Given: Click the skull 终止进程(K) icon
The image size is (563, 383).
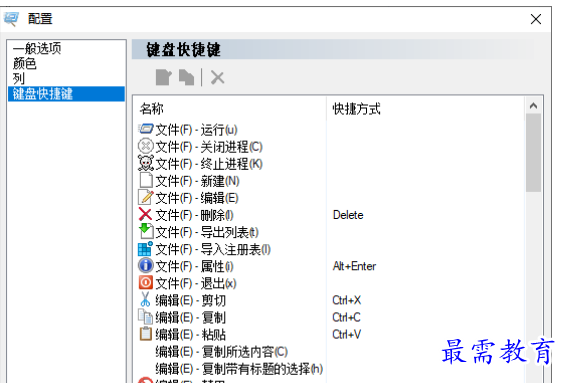Looking at the screenshot, I should pos(146,163).
